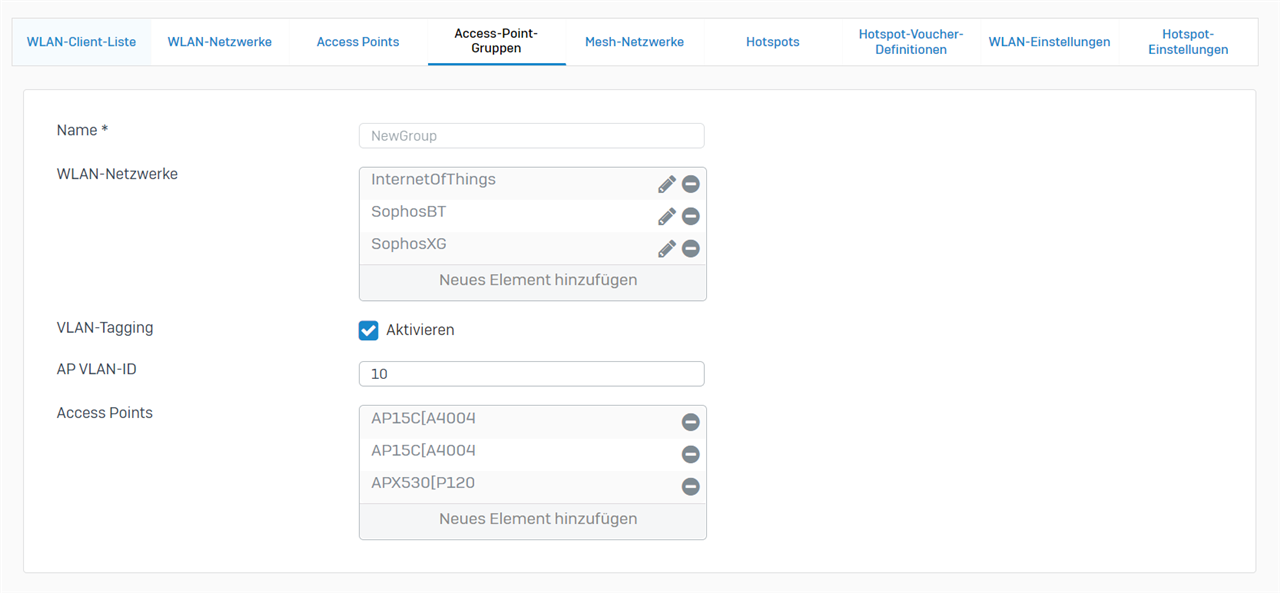The height and width of the screenshot is (593, 1280).
Task: Open the WLAN-Netzwerke tab
Action: click(219, 42)
